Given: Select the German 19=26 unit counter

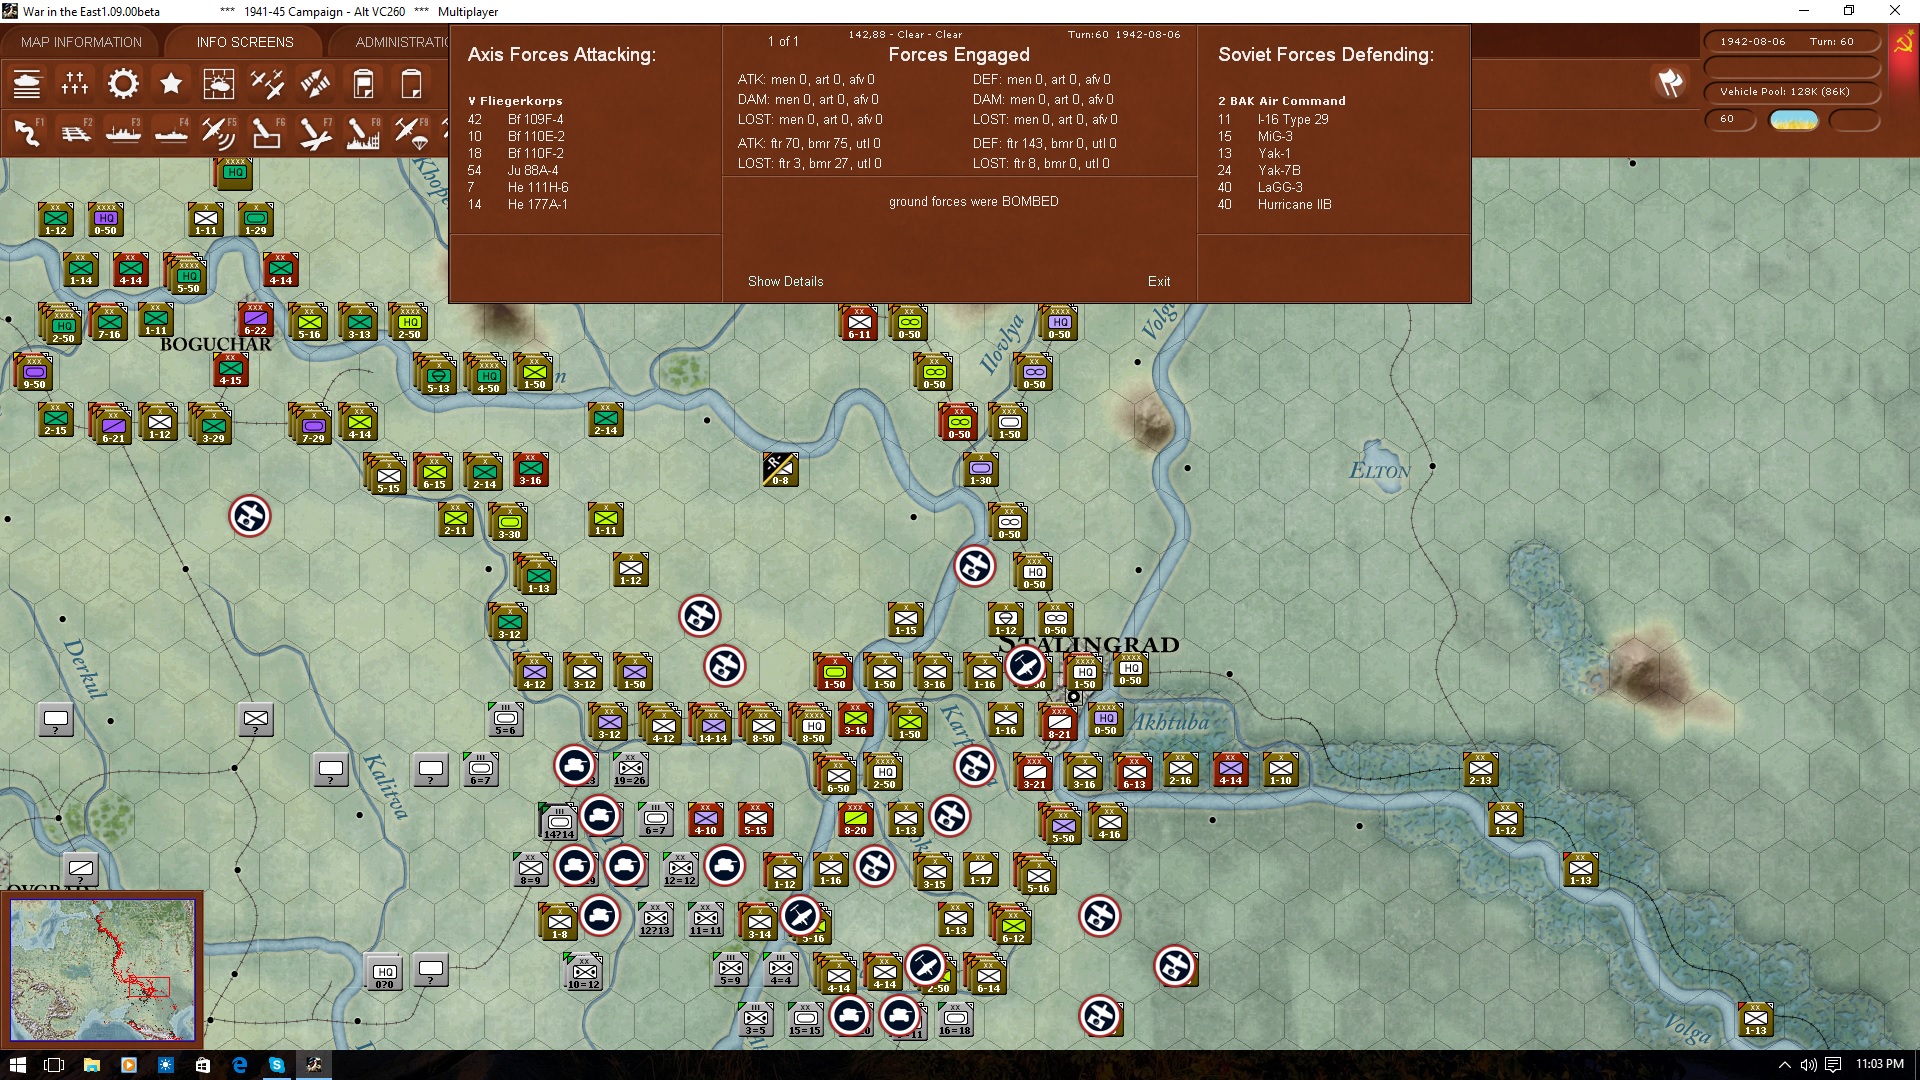Looking at the screenshot, I should pos(630,769).
